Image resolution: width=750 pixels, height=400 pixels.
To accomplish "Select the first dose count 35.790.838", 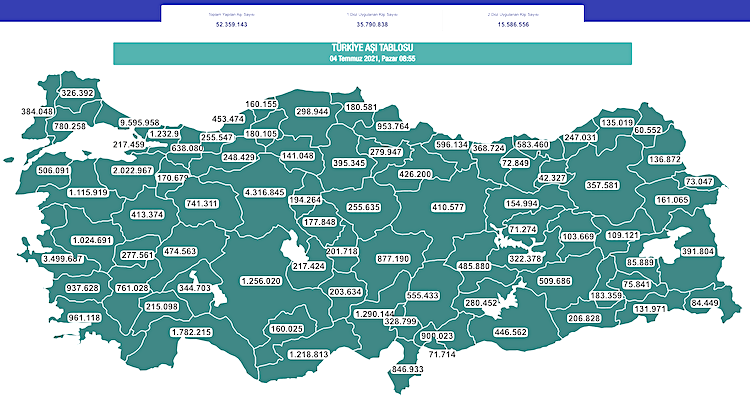I will tap(371, 24).
